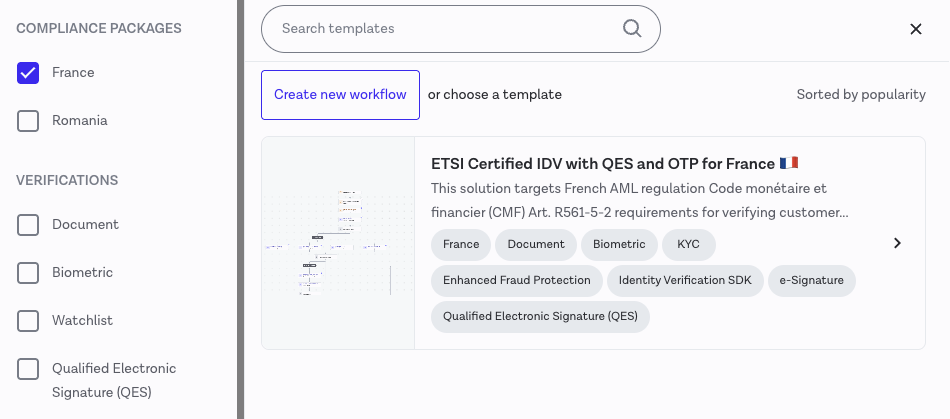The height and width of the screenshot is (419, 950).
Task: Close the template picker with X
Action: tap(916, 29)
